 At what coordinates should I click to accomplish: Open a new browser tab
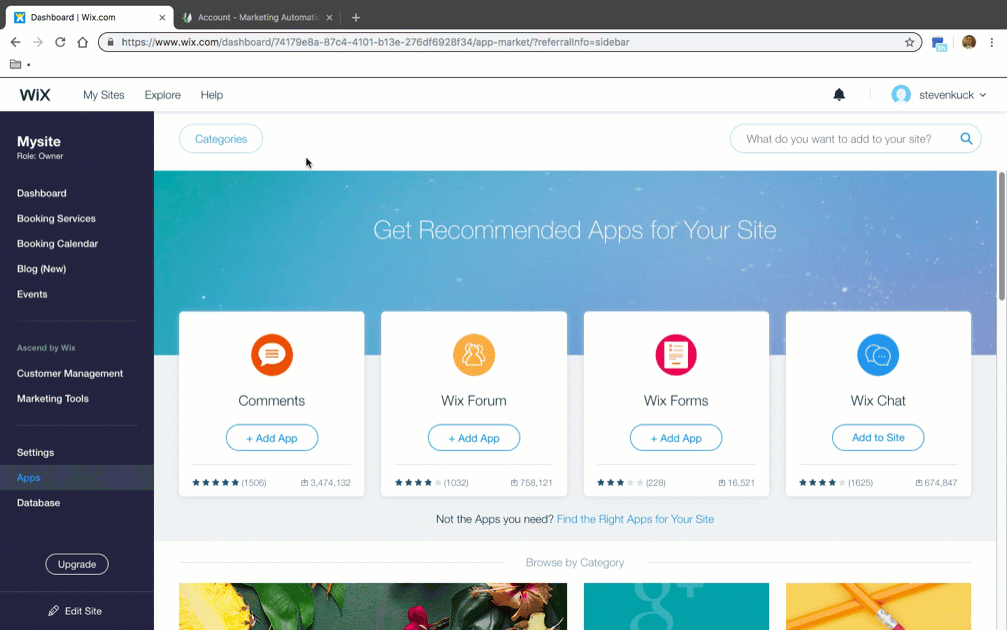coord(356,17)
